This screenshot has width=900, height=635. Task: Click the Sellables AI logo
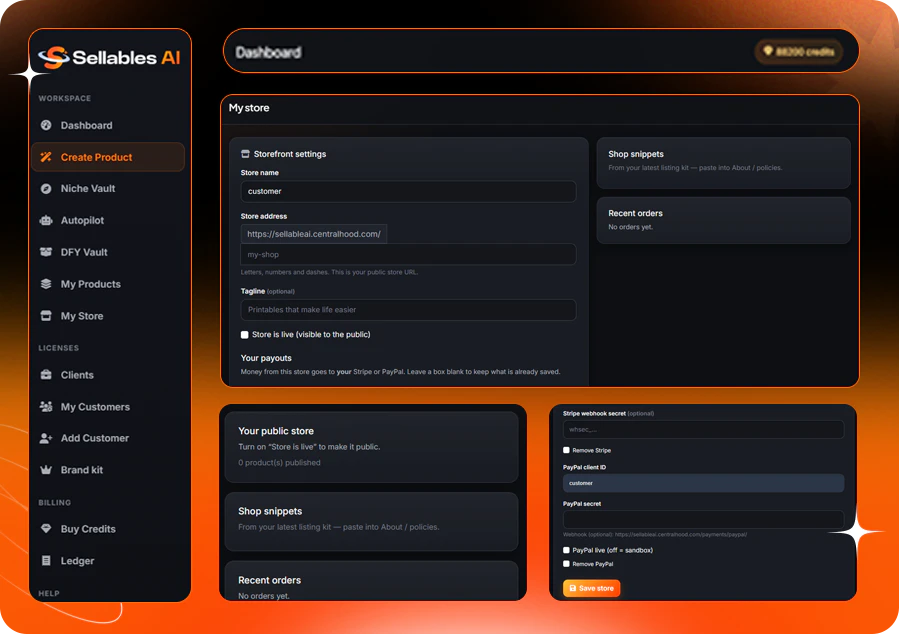pyautogui.click(x=109, y=57)
